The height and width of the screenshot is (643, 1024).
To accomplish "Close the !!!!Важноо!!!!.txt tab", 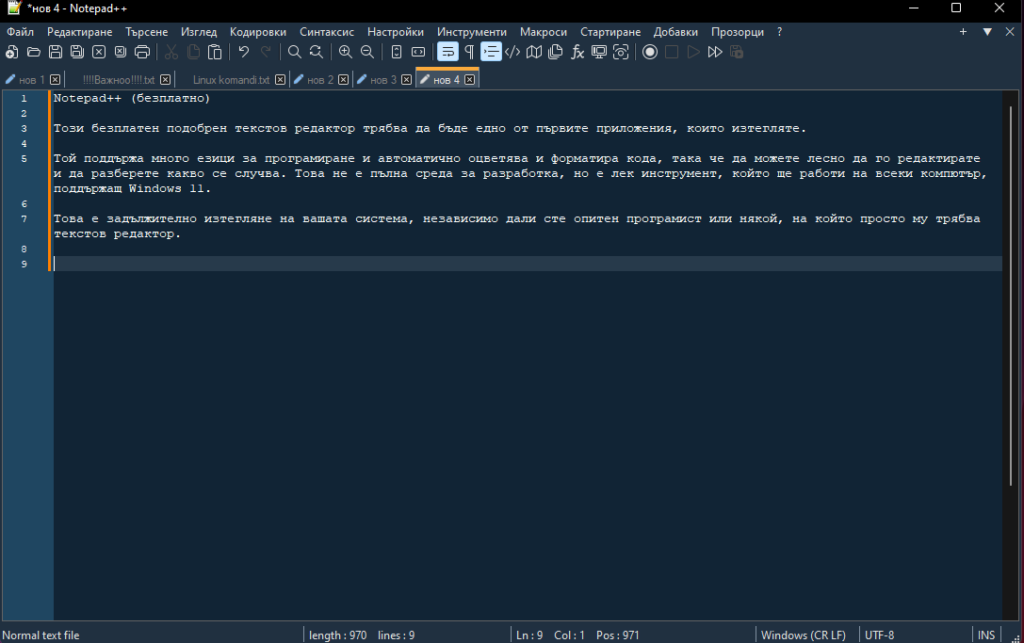I will (165, 80).
